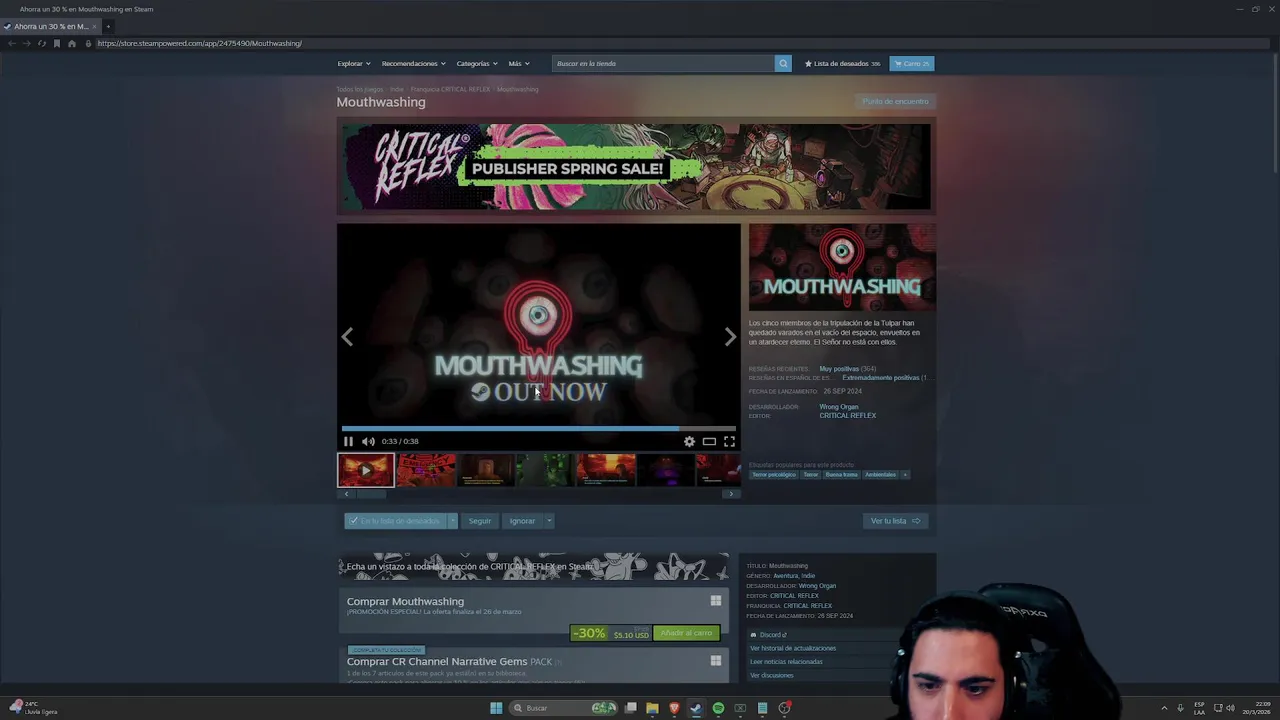
Task: Click the browser back arrow
Action: point(11,44)
